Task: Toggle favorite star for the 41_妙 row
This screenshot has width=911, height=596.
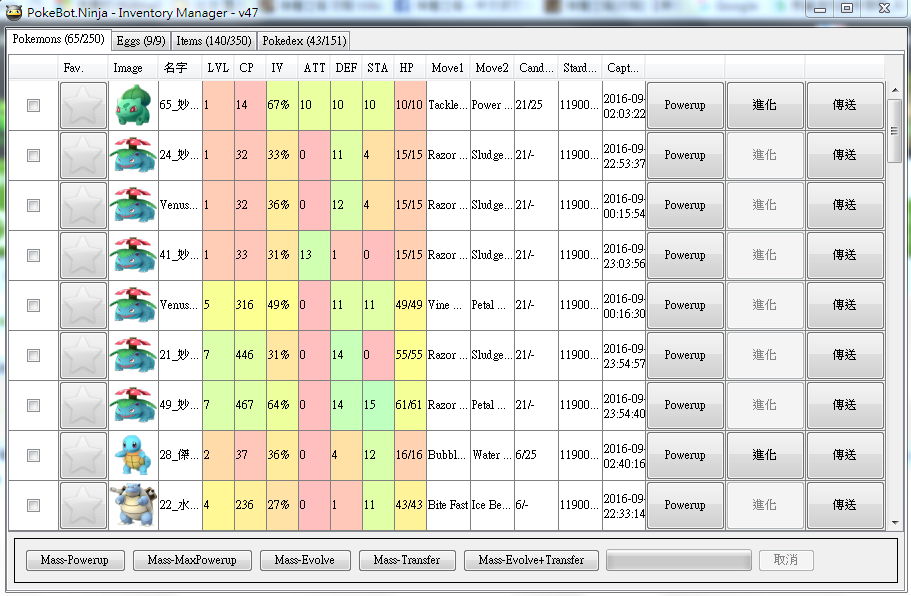Action: (x=83, y=255)
